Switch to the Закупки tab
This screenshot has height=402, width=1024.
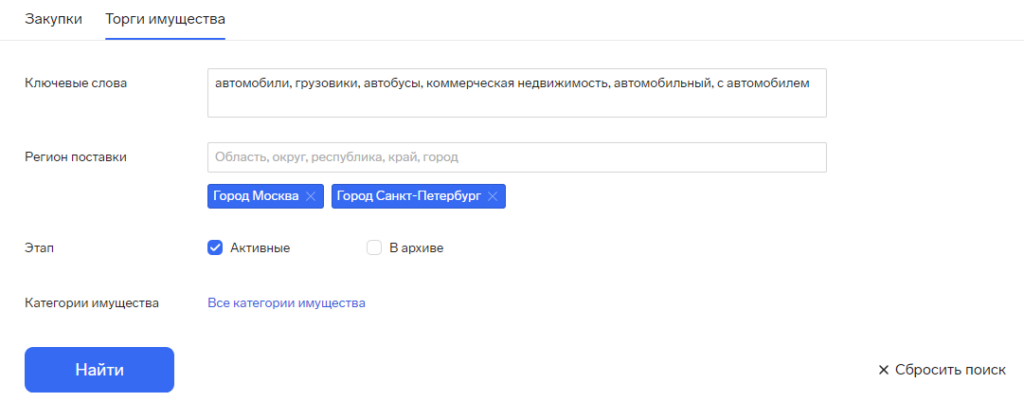coord(53,19)
